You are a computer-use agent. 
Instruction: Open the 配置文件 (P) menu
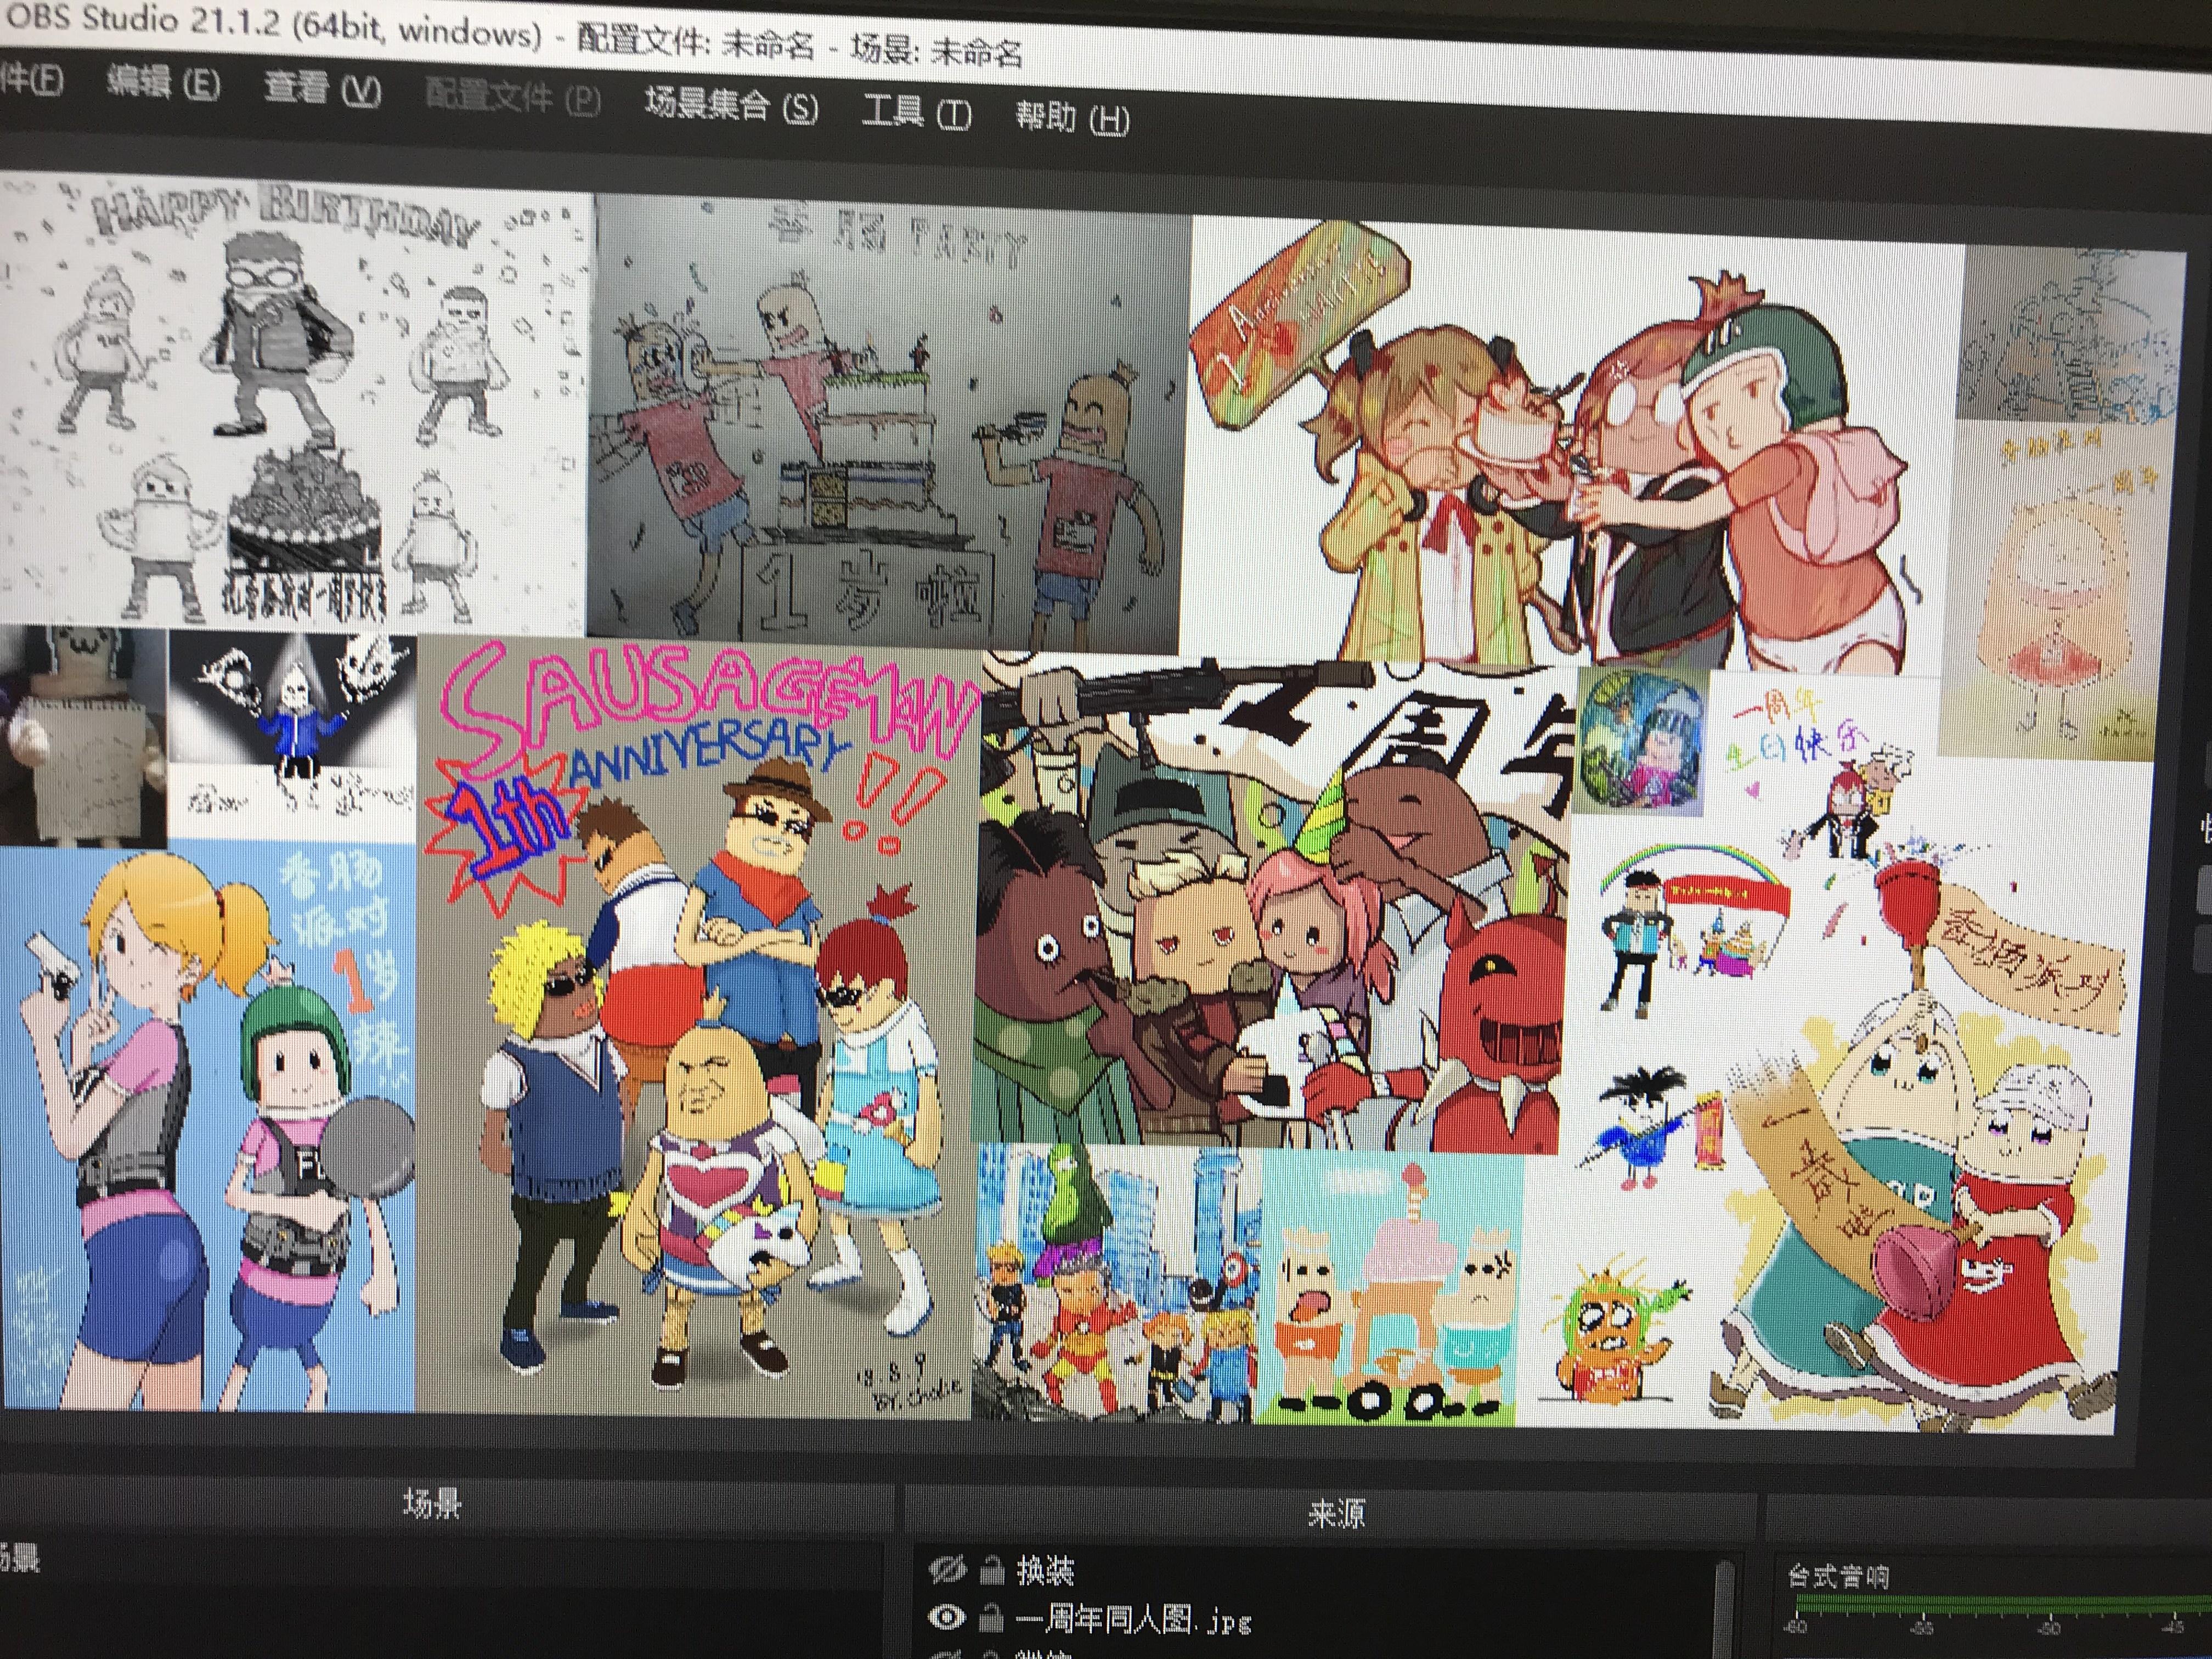click(x=512, y=97)
